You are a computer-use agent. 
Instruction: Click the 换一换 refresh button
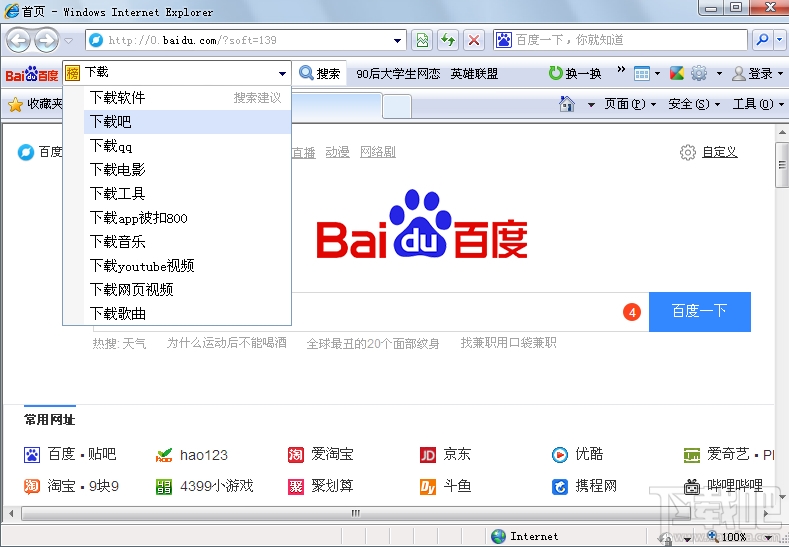tap(575, 73)
